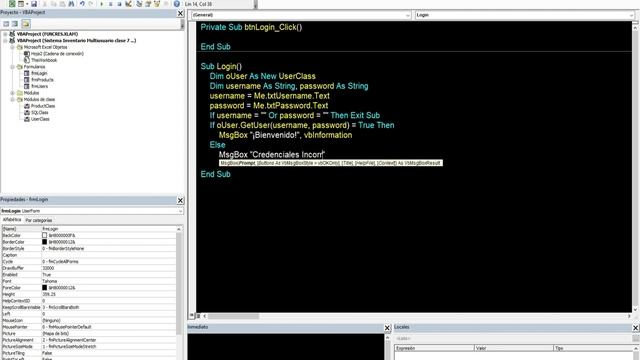Collapse Microsoft Excel Objetos folder
This screenshot has height=360, width=640.
coord(12,47)
